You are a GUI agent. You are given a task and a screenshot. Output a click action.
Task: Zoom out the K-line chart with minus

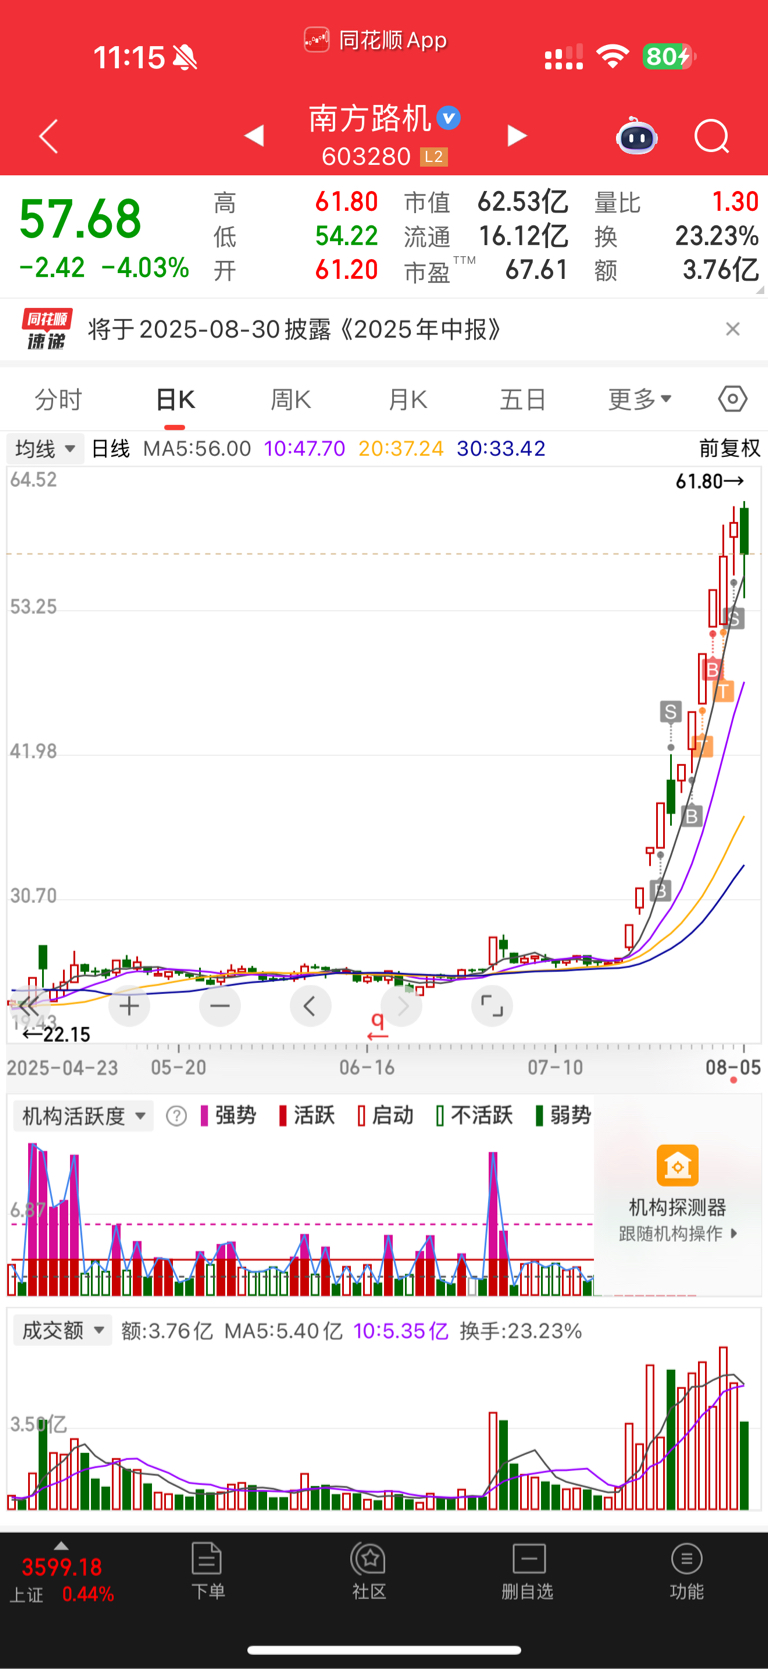pyautogui.click(x=220, y=1006)
